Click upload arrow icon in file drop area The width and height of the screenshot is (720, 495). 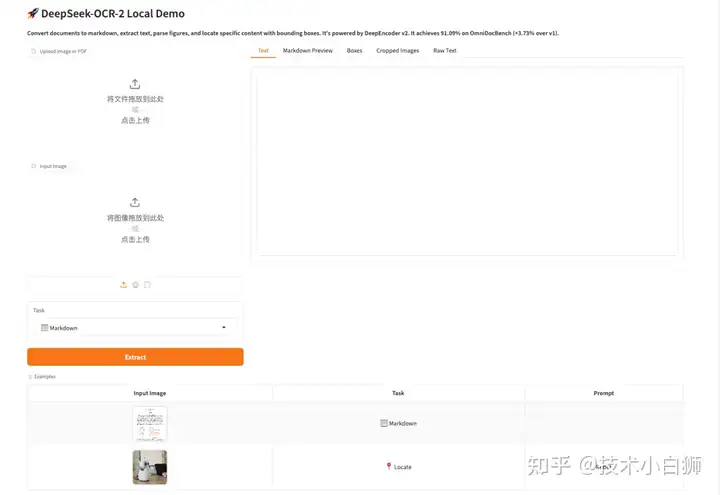[135, 84]
